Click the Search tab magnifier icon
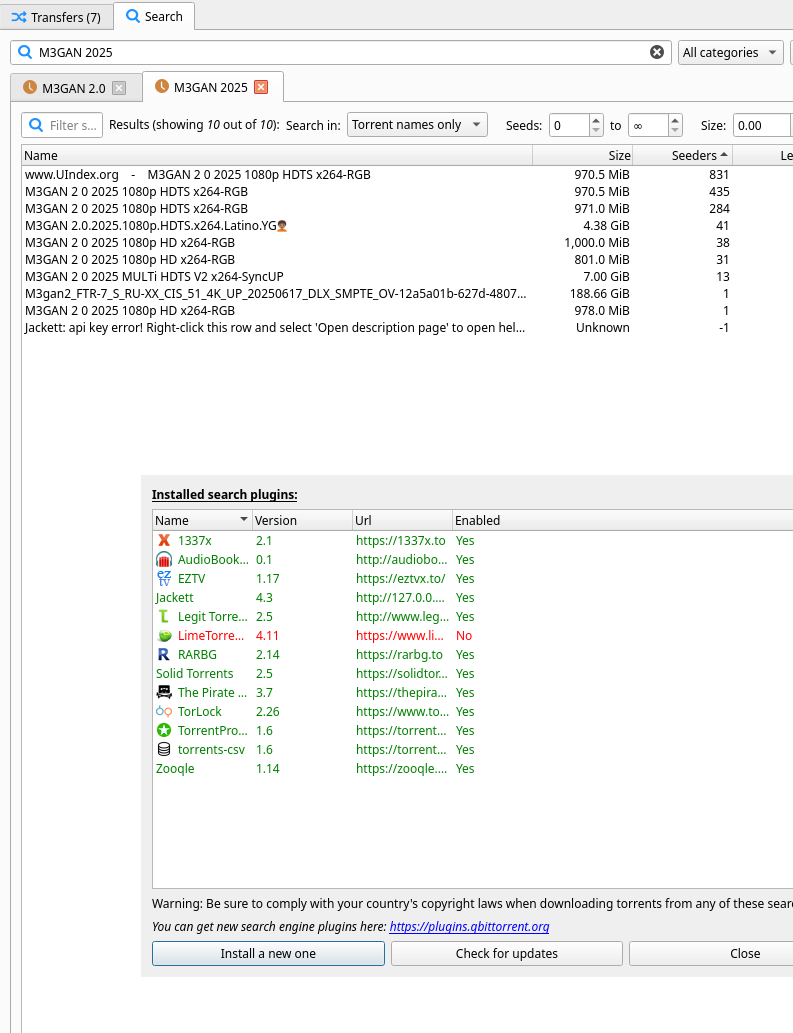793x1033 pixels. (x=133, y=16)
